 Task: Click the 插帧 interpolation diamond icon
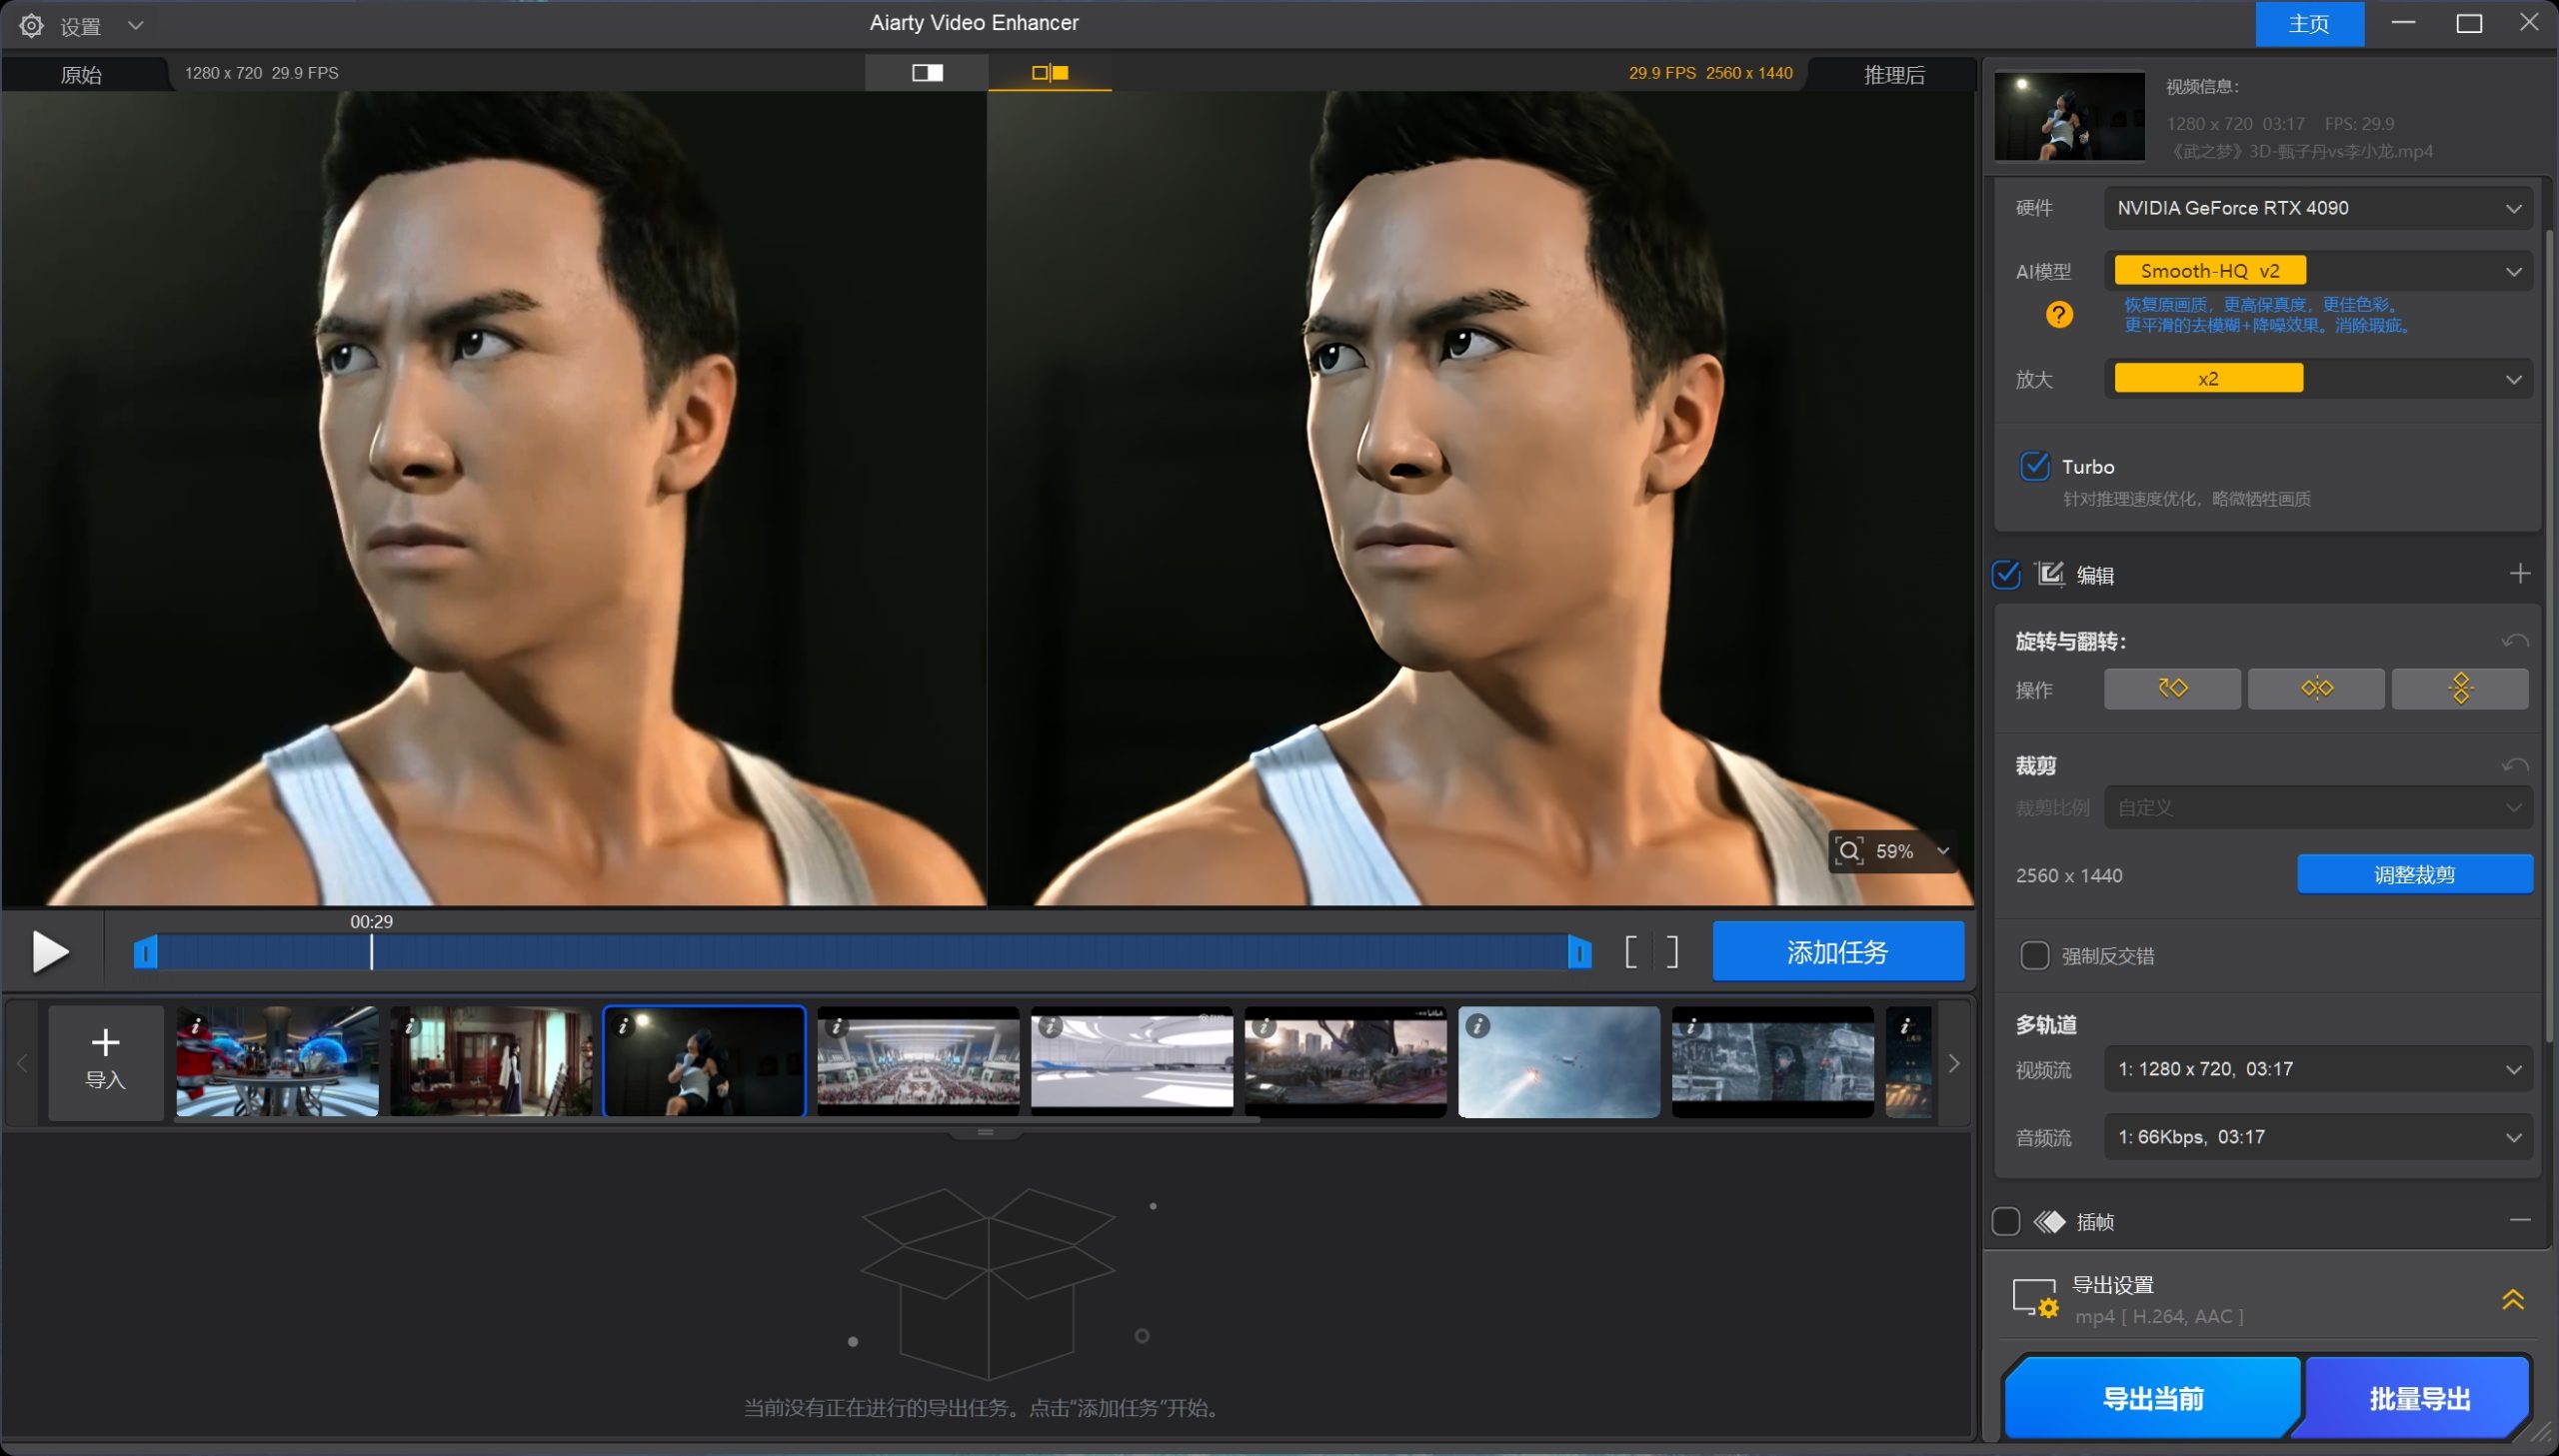click(2049, 1222)
